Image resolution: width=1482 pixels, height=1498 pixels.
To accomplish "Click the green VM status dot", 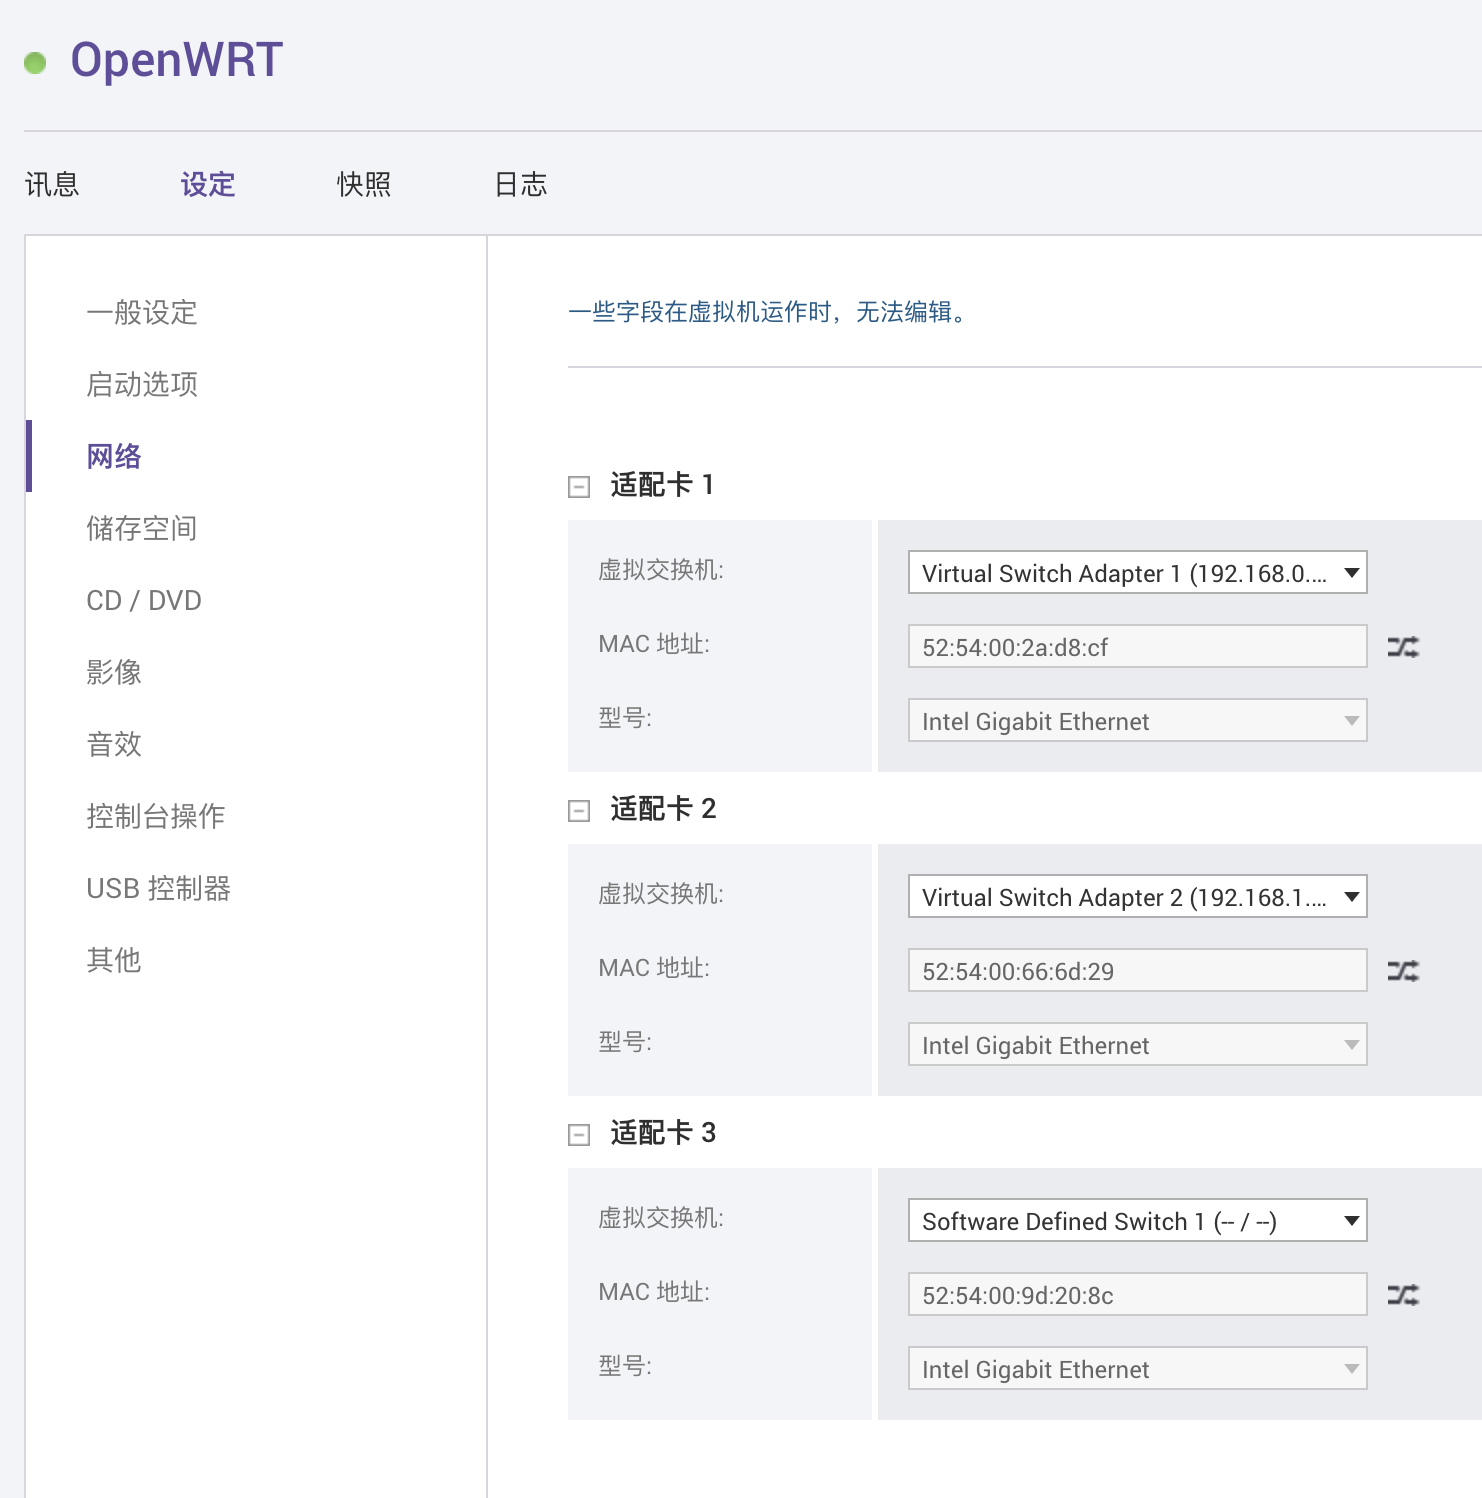I will click(37, 64).
